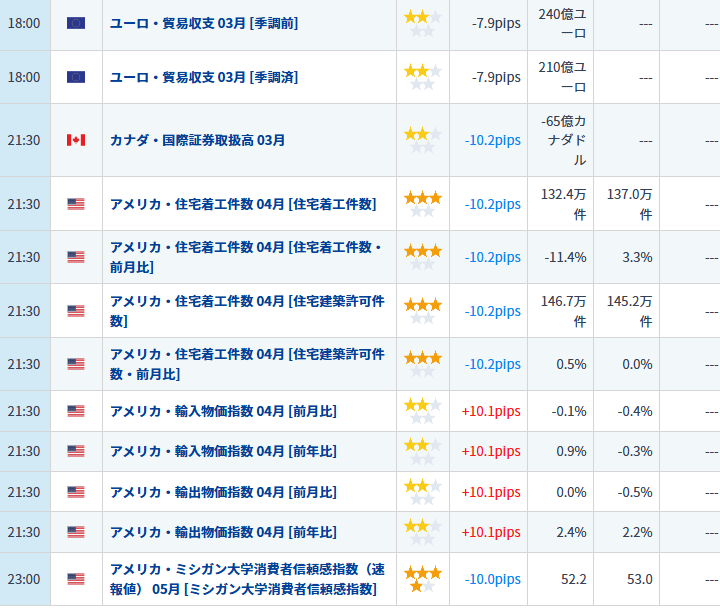
Task: Click the star rating for ミシガン大学消費者信頼感指数
Action: point(422,579)
